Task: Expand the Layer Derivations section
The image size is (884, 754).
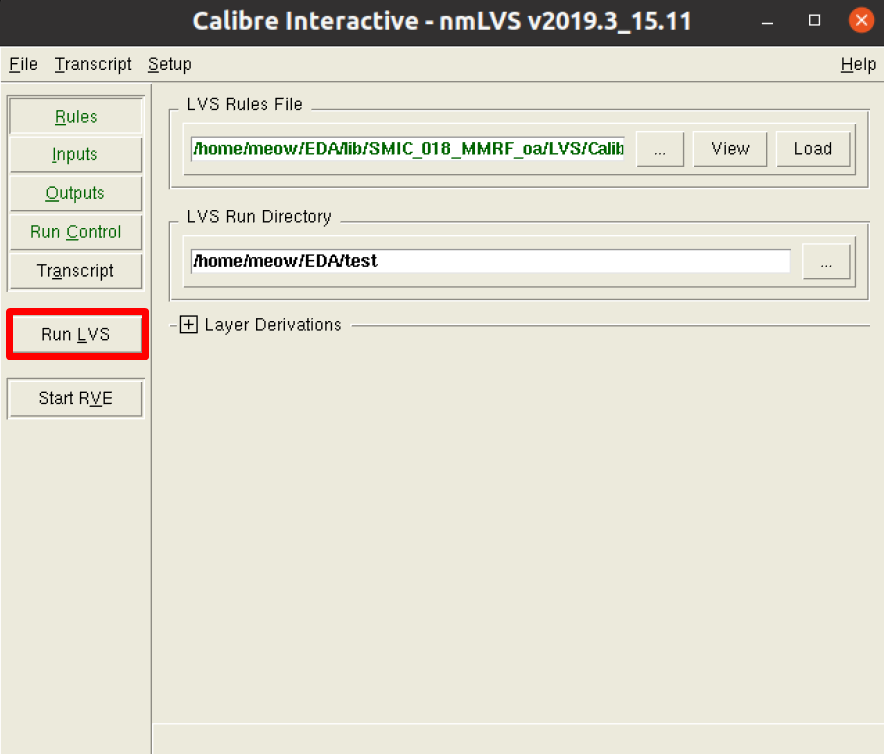Action: point(189,325)
